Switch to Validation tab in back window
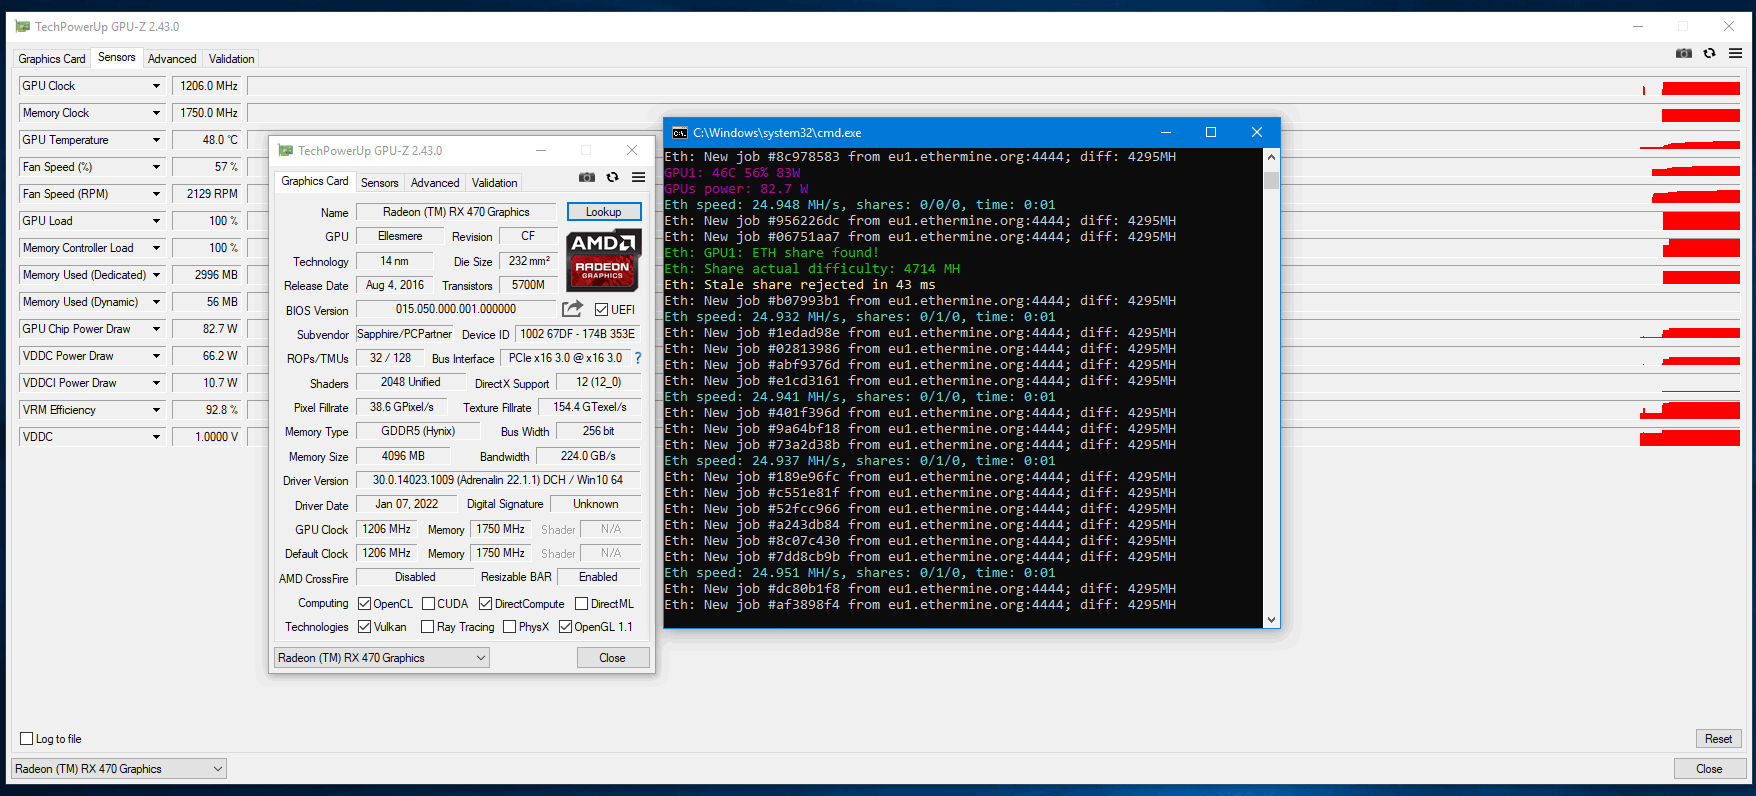 click(x=231, y=59)
